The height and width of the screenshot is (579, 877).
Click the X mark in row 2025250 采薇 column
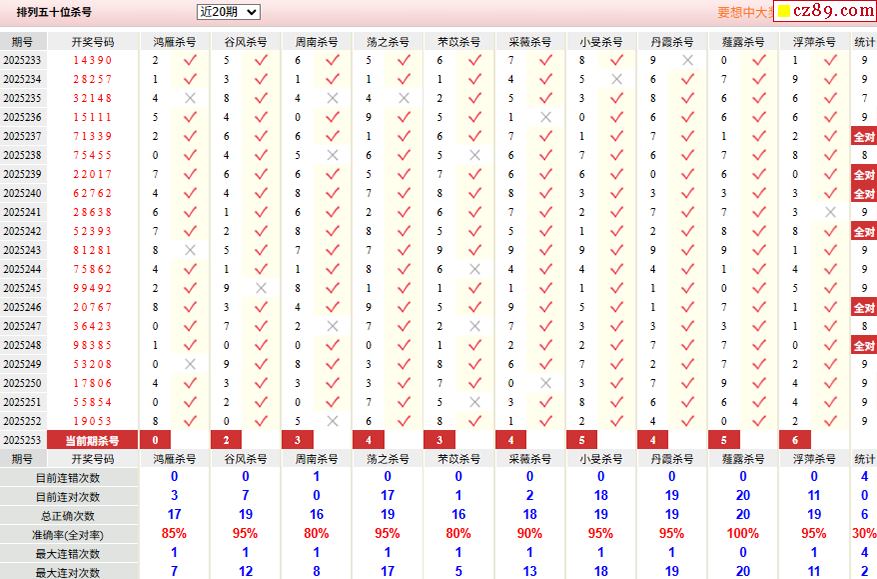(x=545, y=383)
